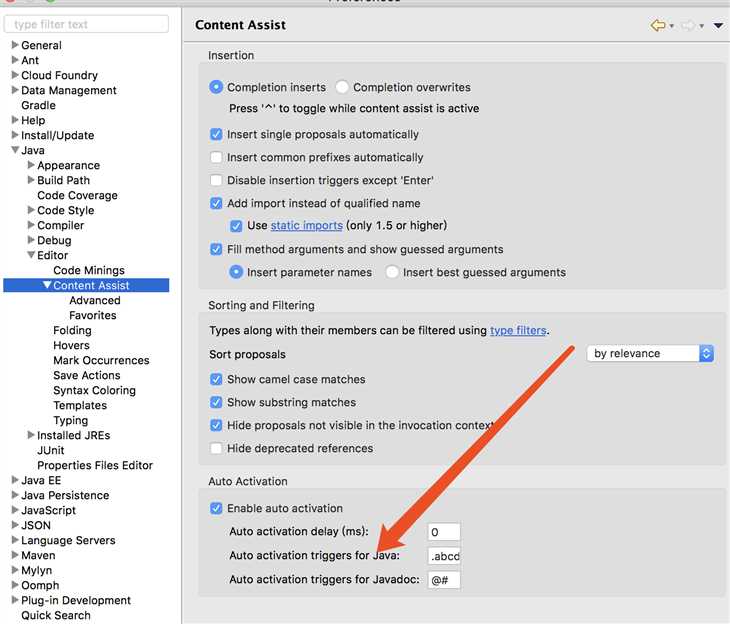Open Favorites under Content Assist

(x=93, y=315)
